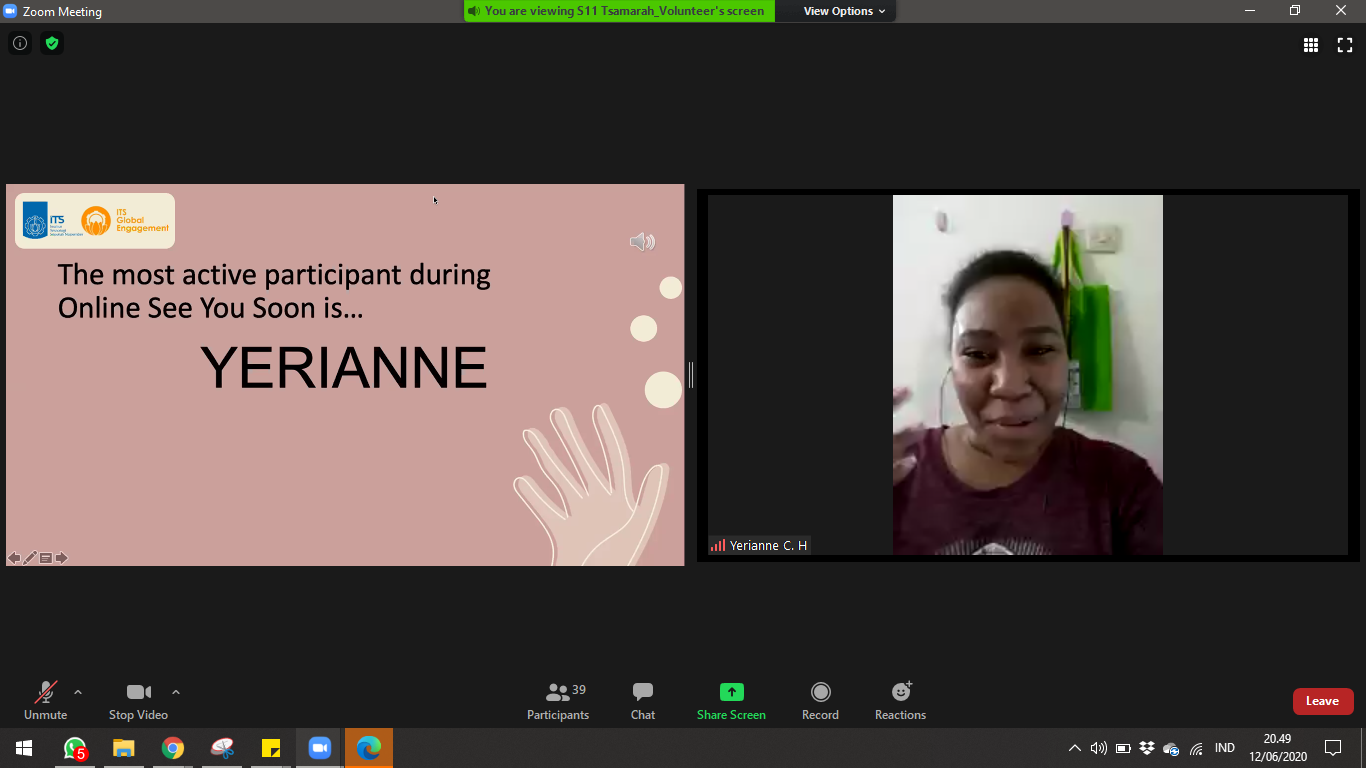Switch to gallery view grid icon
The height and width of the screenshot is (768, 1366).
pyautogui.click(x=1310, y=45)
